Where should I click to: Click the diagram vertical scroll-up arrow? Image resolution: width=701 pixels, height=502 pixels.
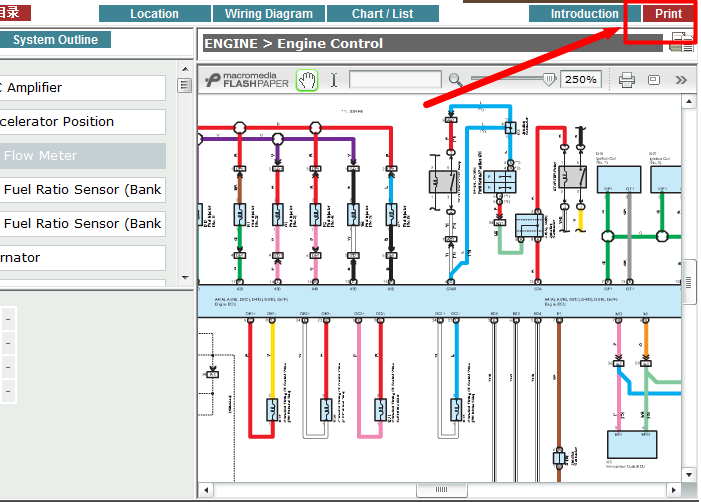(688, 102)
